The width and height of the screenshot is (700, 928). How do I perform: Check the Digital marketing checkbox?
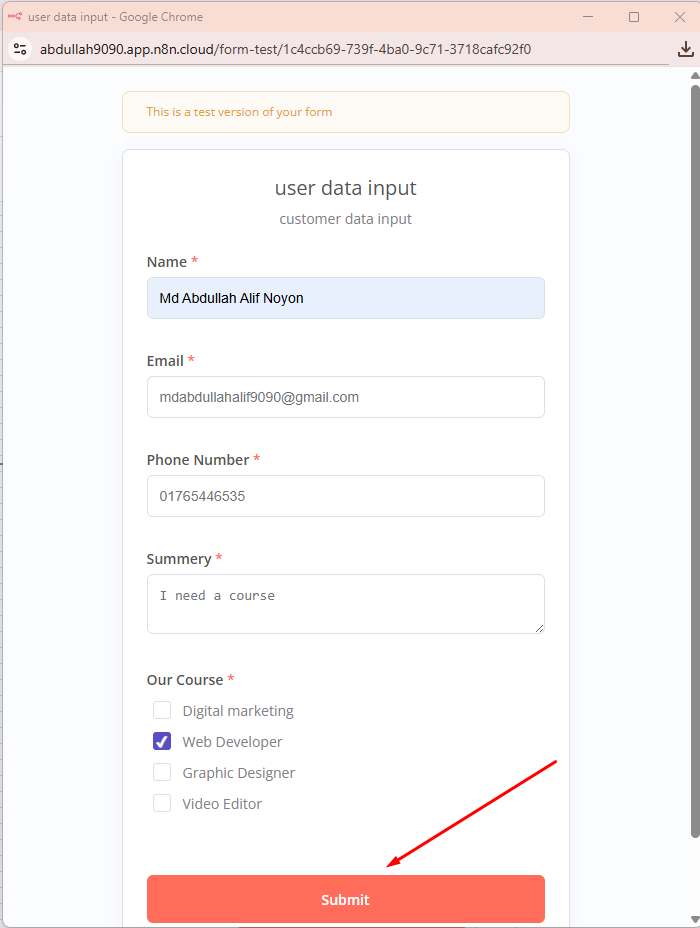coord(162,711)
